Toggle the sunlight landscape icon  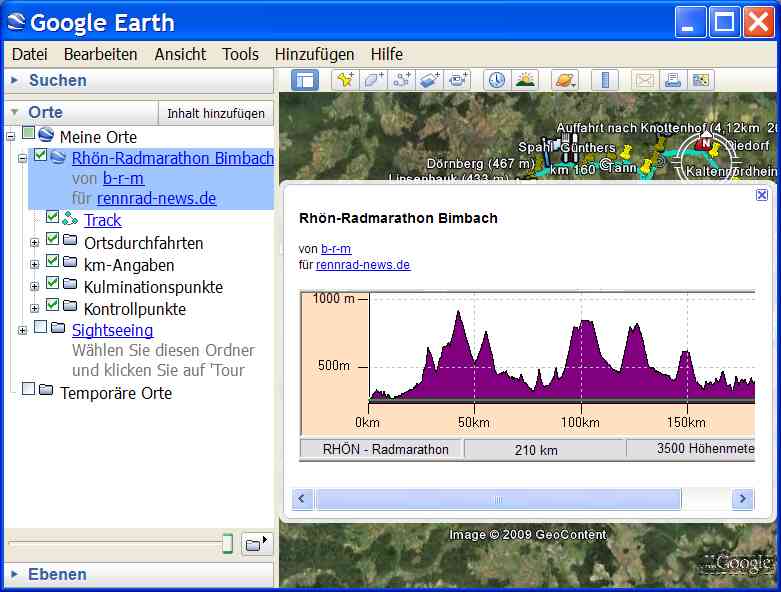(x=525, y=81)
